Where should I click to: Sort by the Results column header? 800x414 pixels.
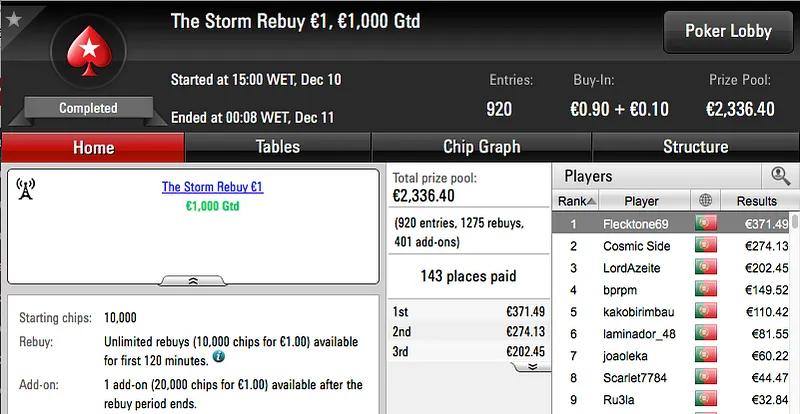tap(756, 201)
